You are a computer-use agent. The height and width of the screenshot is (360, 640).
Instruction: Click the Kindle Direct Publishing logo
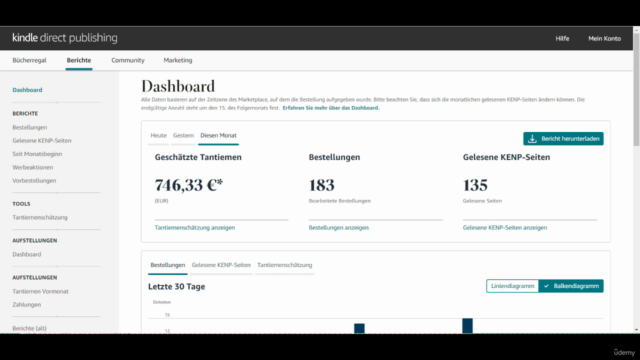65,38
